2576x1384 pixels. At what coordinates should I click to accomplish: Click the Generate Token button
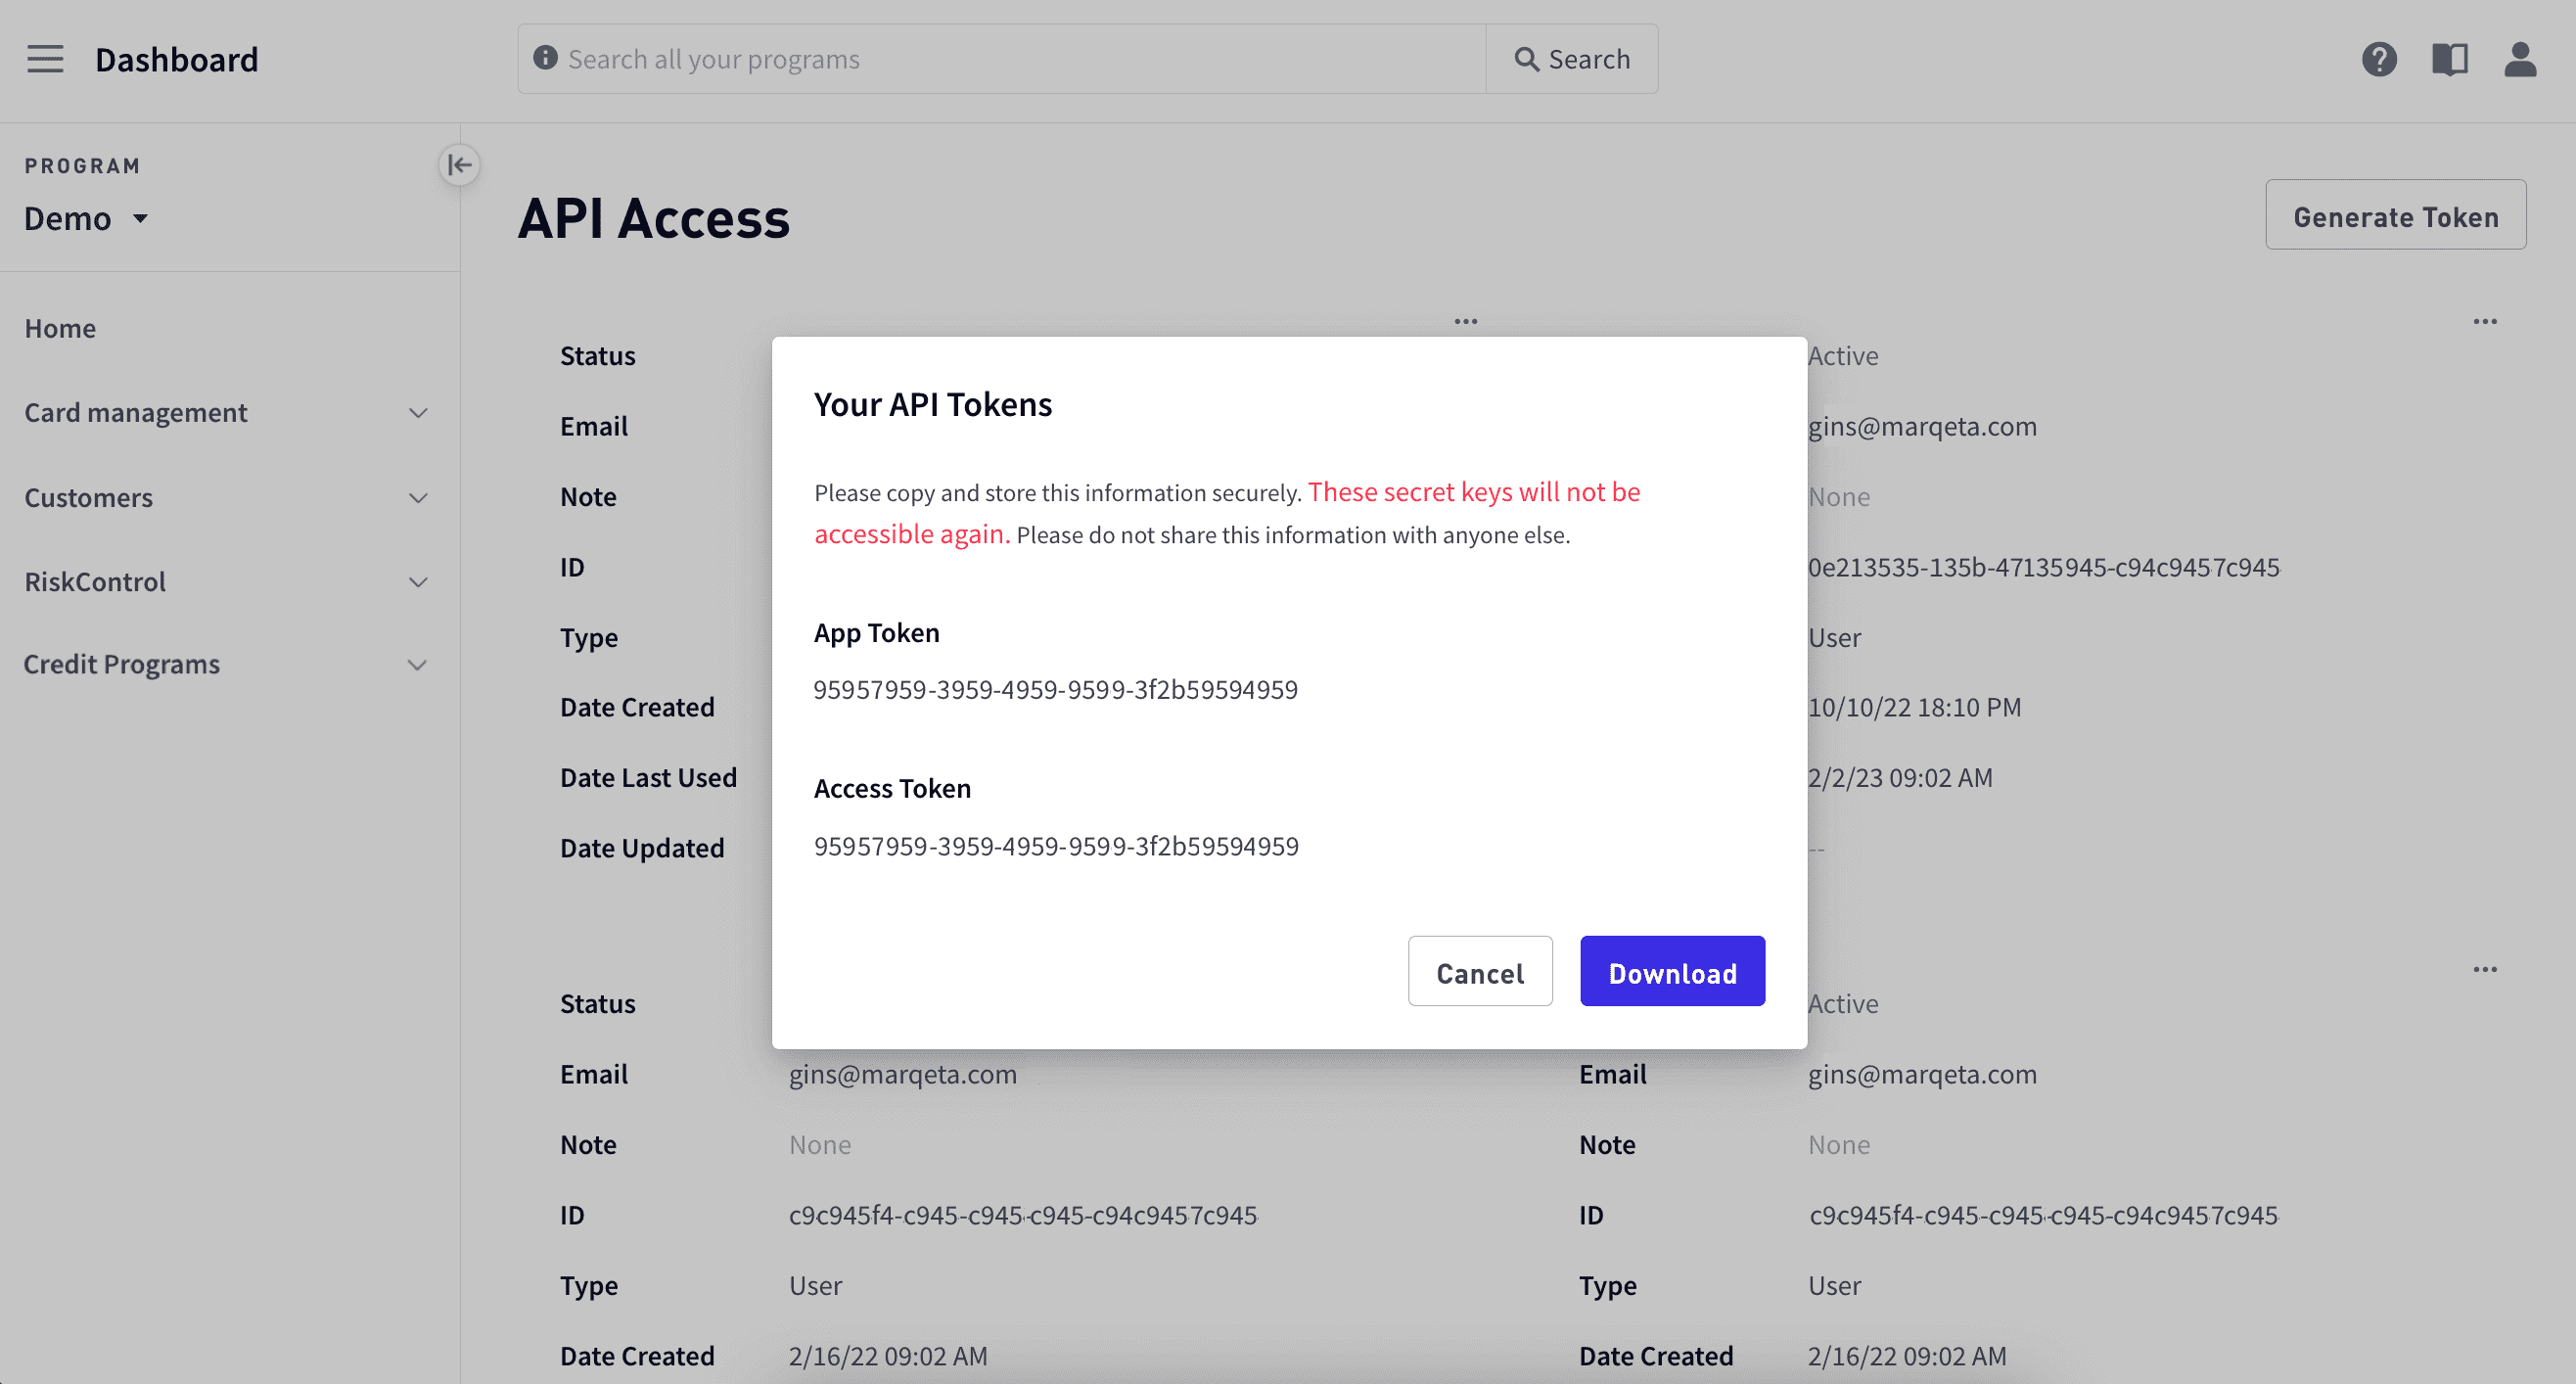tap(2396, 215)
